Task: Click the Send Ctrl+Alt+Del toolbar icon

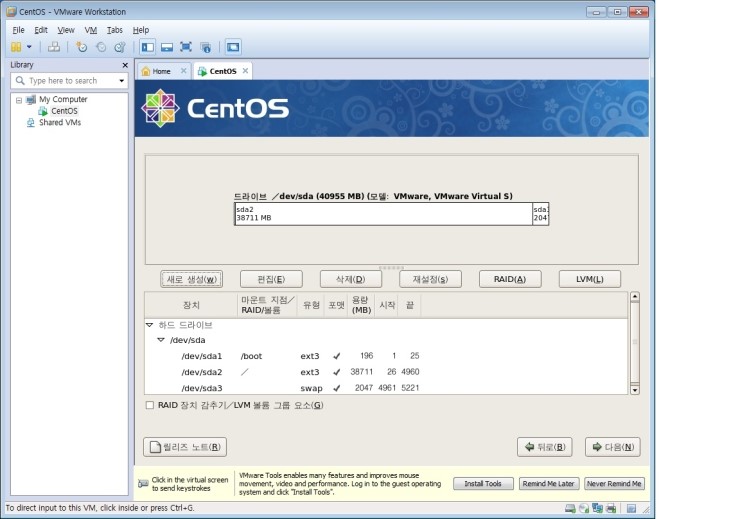Action: pos(54,47)
